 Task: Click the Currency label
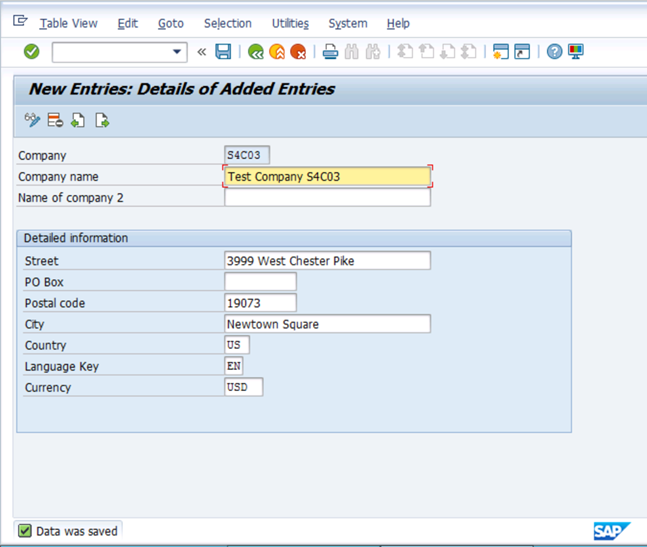click(48, 387)
